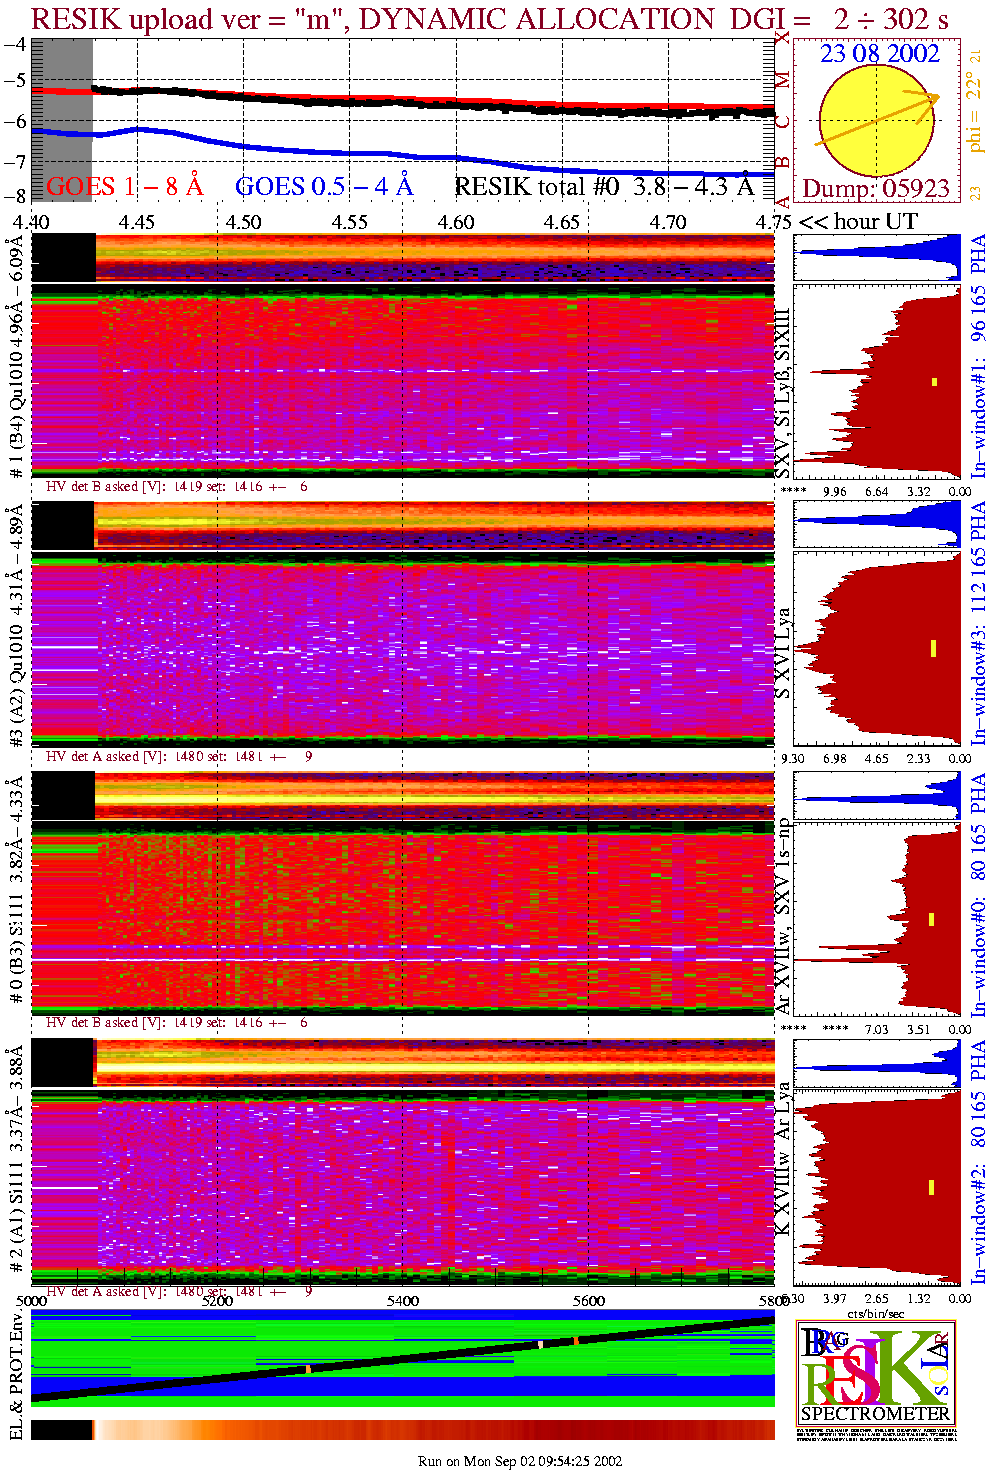Viewport: 1004px width, 1476px height.
Task: Click the grey shaded region in GOES plot
Action: click(x=62, y=120)
